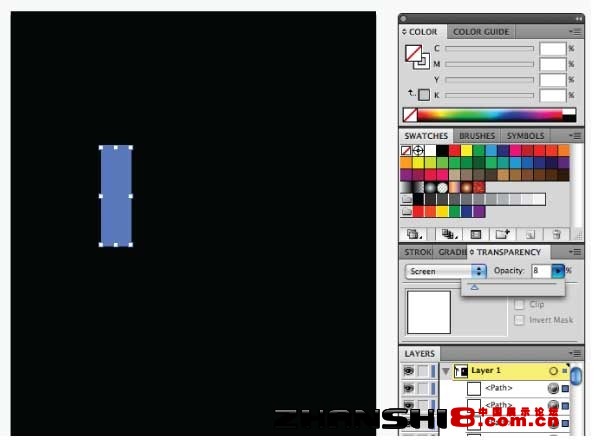Screen dimensions: 599x448
Task: Select the Registration swatch icon
Action: [418, 150]
